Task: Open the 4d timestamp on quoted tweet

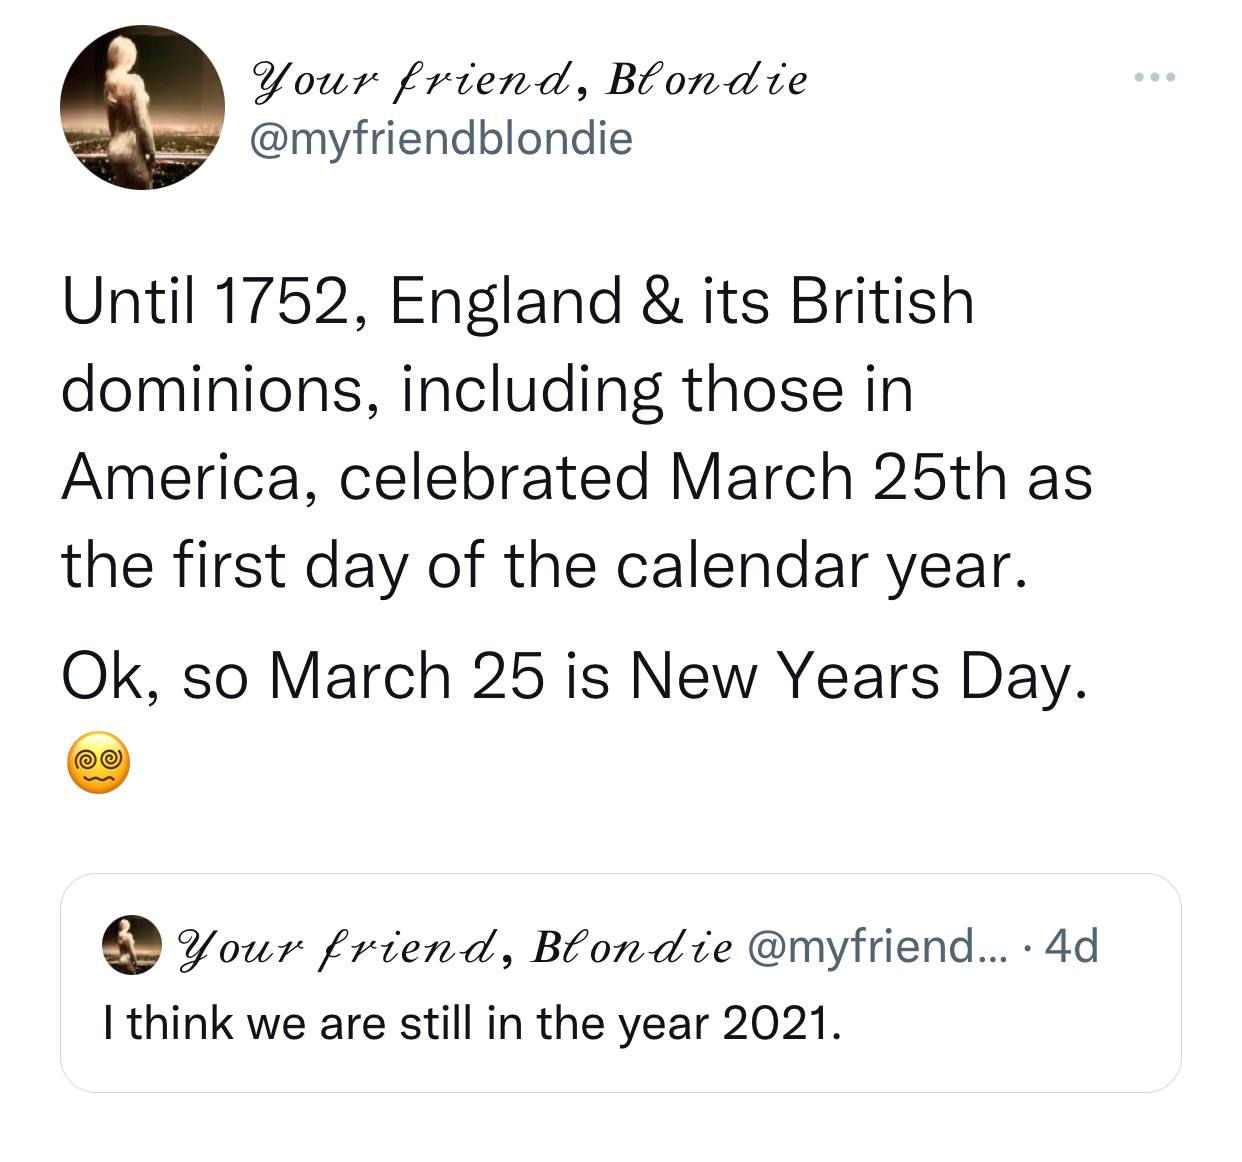Action: (x=1071, y=945)
